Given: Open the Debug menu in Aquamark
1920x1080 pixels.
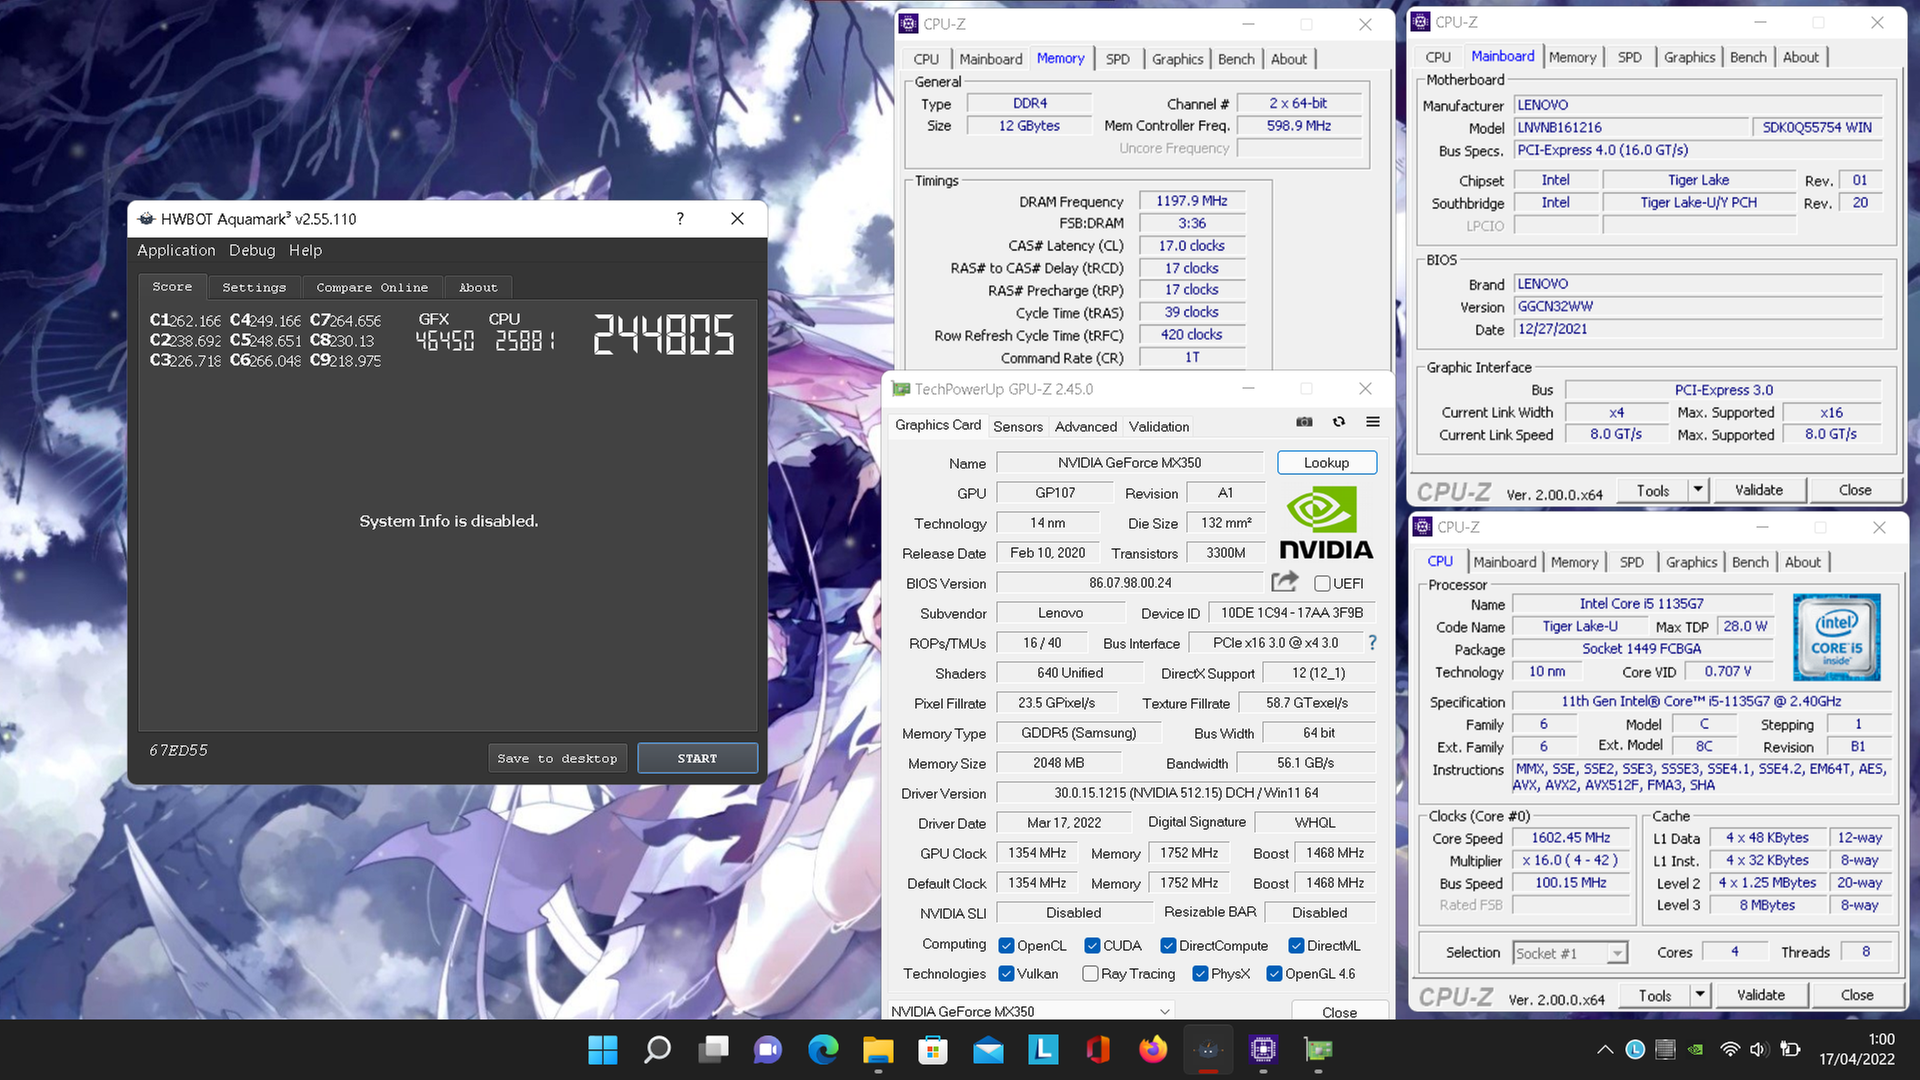Looking at the screenshot, I should pos(252,250).
